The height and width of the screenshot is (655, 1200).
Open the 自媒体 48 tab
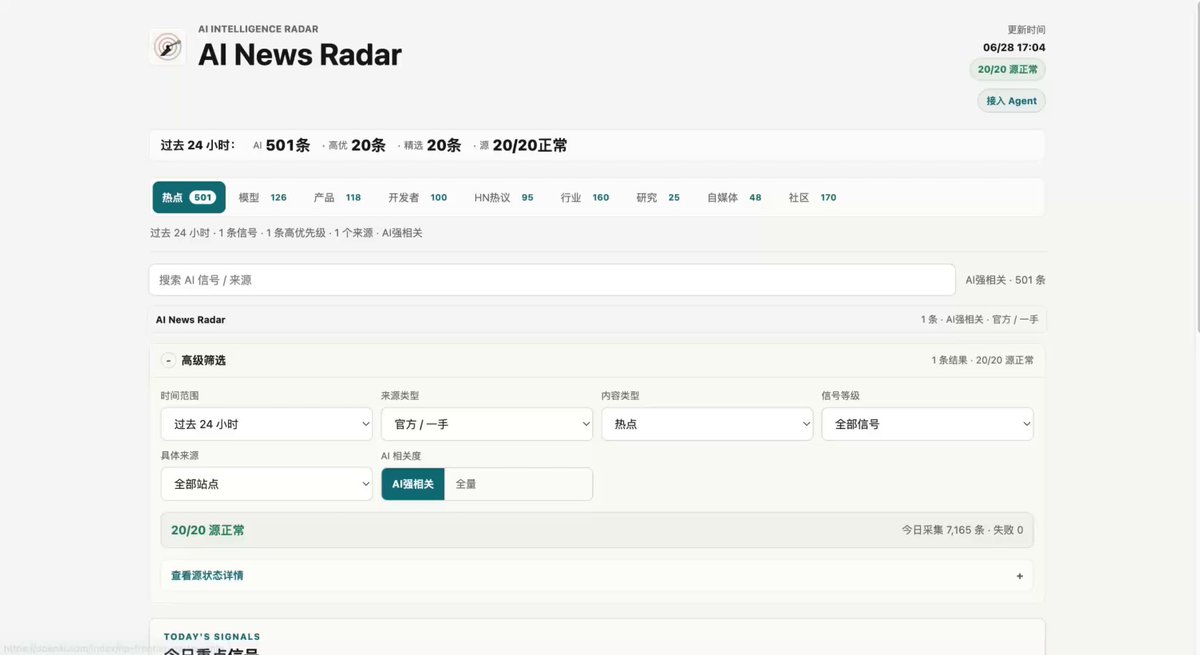tap(734, 197)
